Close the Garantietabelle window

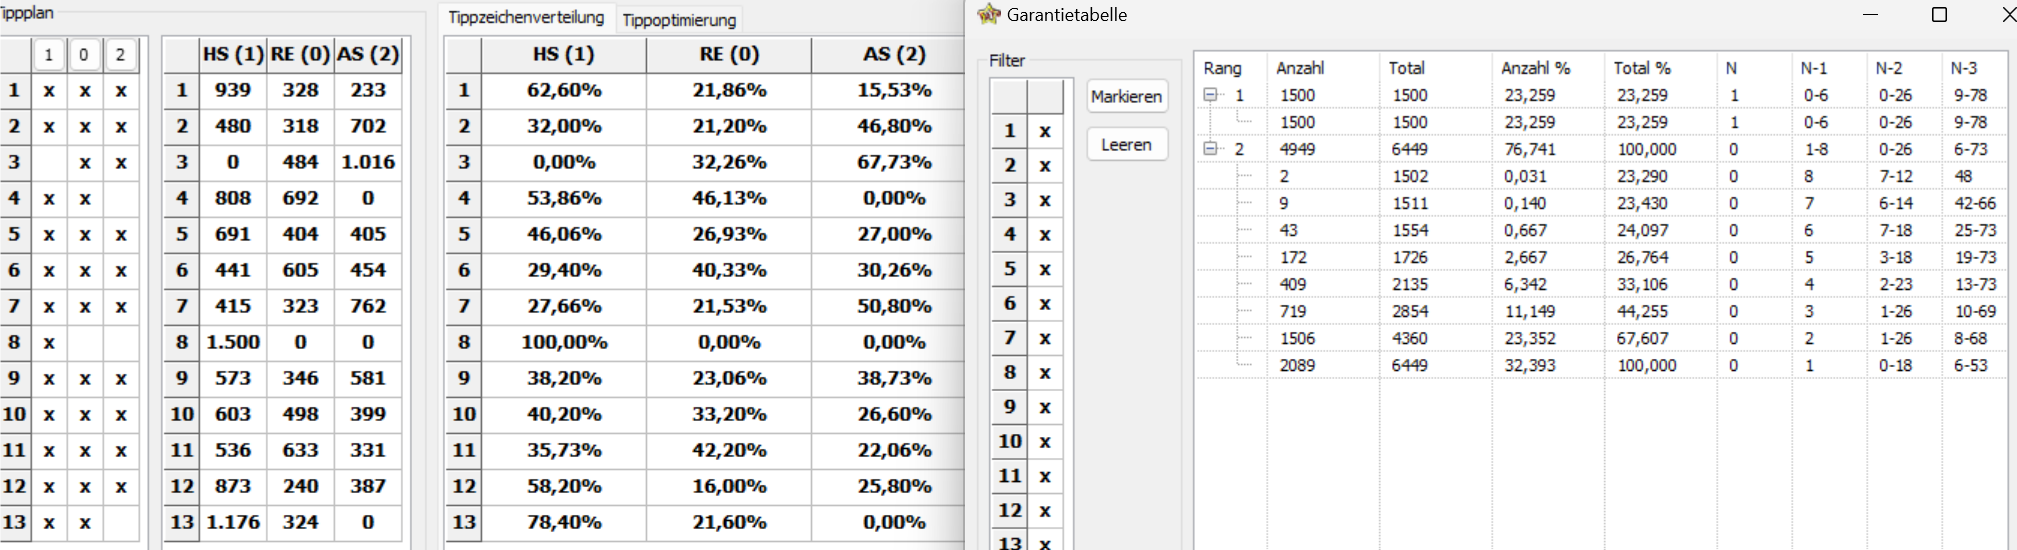coord(2007,14)
